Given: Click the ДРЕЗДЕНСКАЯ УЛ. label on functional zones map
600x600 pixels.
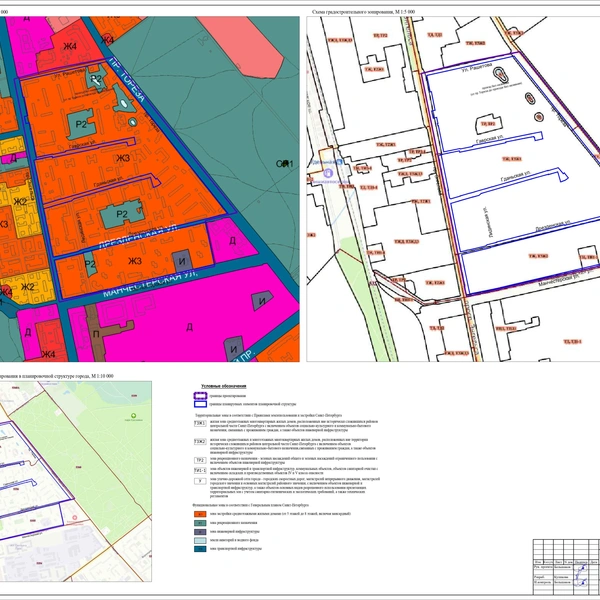Looking at the screenshot, I should pos(139,236).
